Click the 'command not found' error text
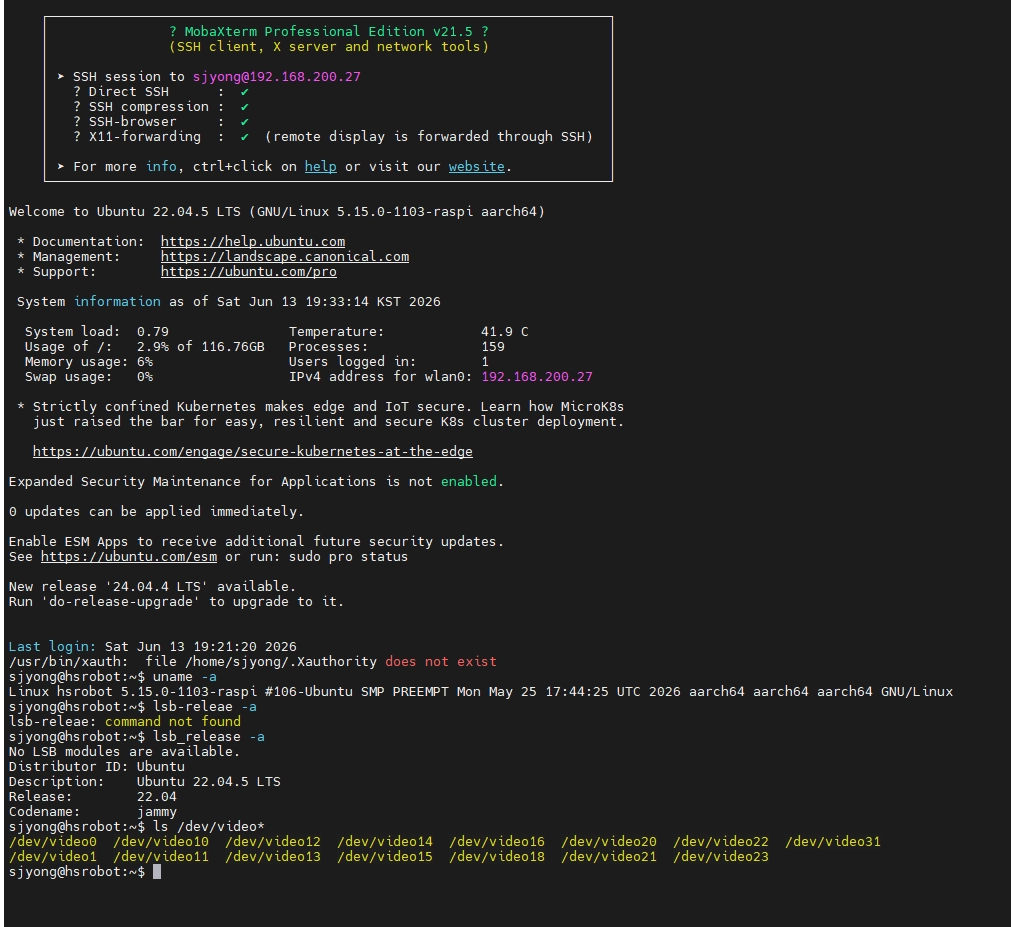The image size is (1011, 927). [x=173, y=721]
